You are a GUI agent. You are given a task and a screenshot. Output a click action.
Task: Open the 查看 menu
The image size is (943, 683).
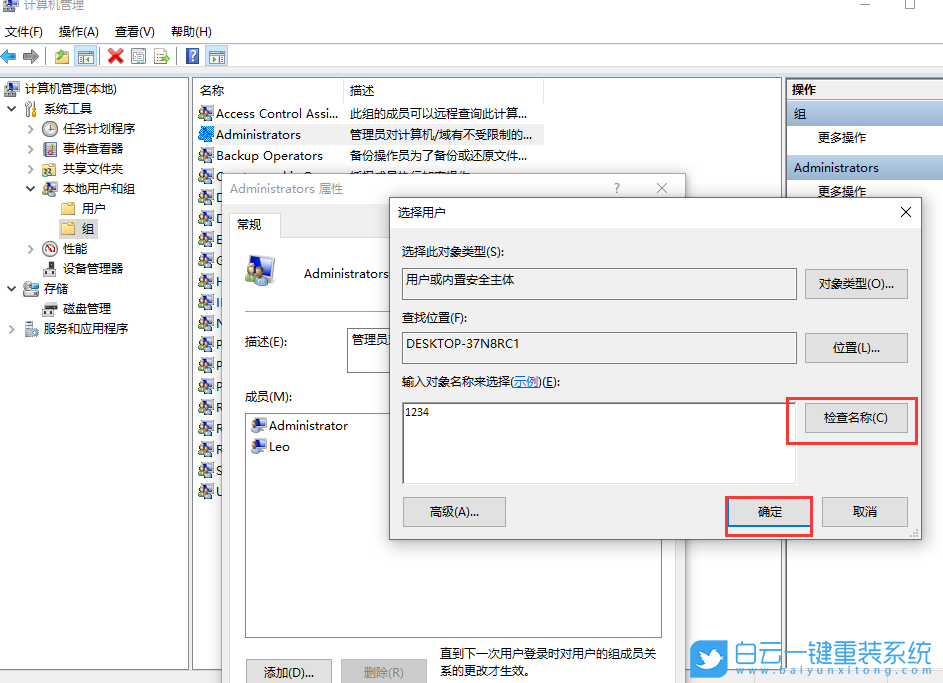[x=133, y=31]
